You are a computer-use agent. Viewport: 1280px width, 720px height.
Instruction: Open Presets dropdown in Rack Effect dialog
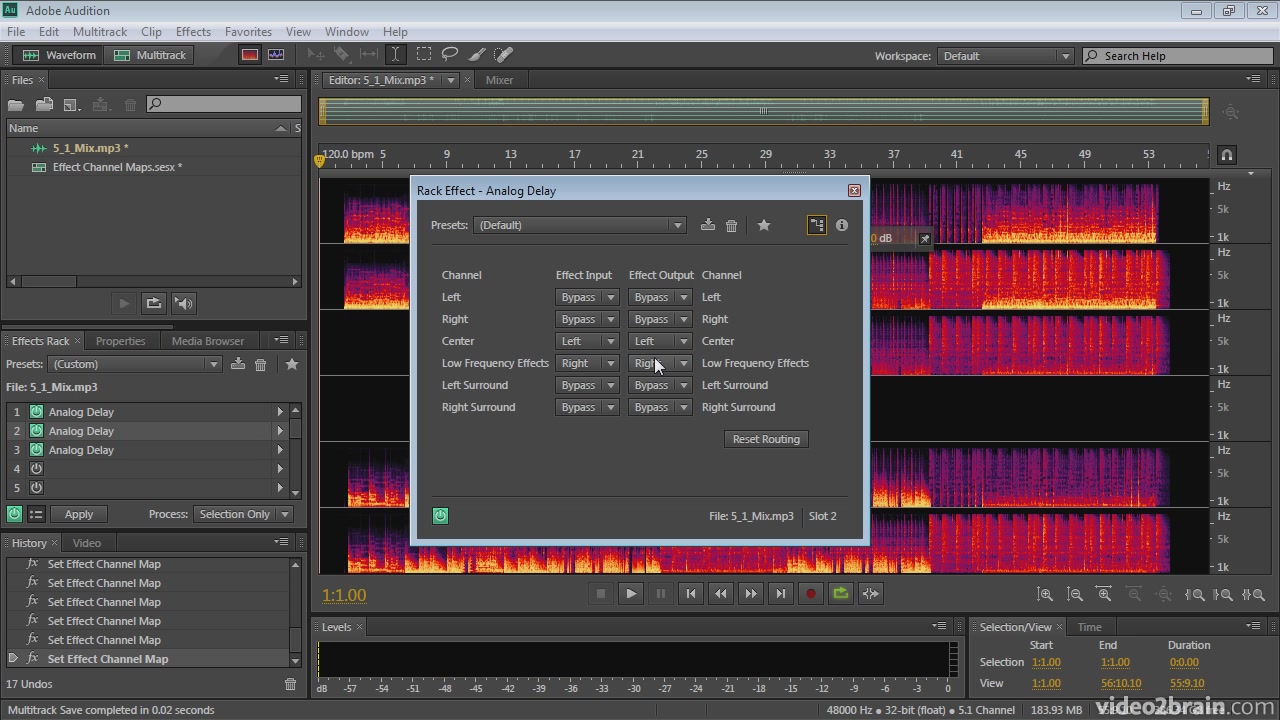pos(580,225)
